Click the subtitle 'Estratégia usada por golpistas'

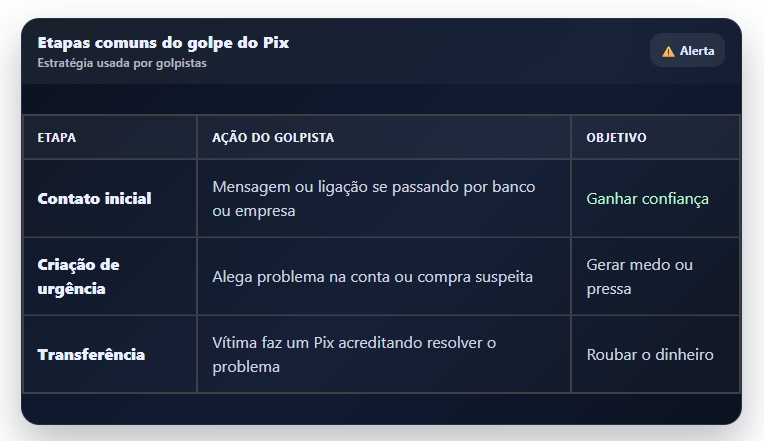122,63
